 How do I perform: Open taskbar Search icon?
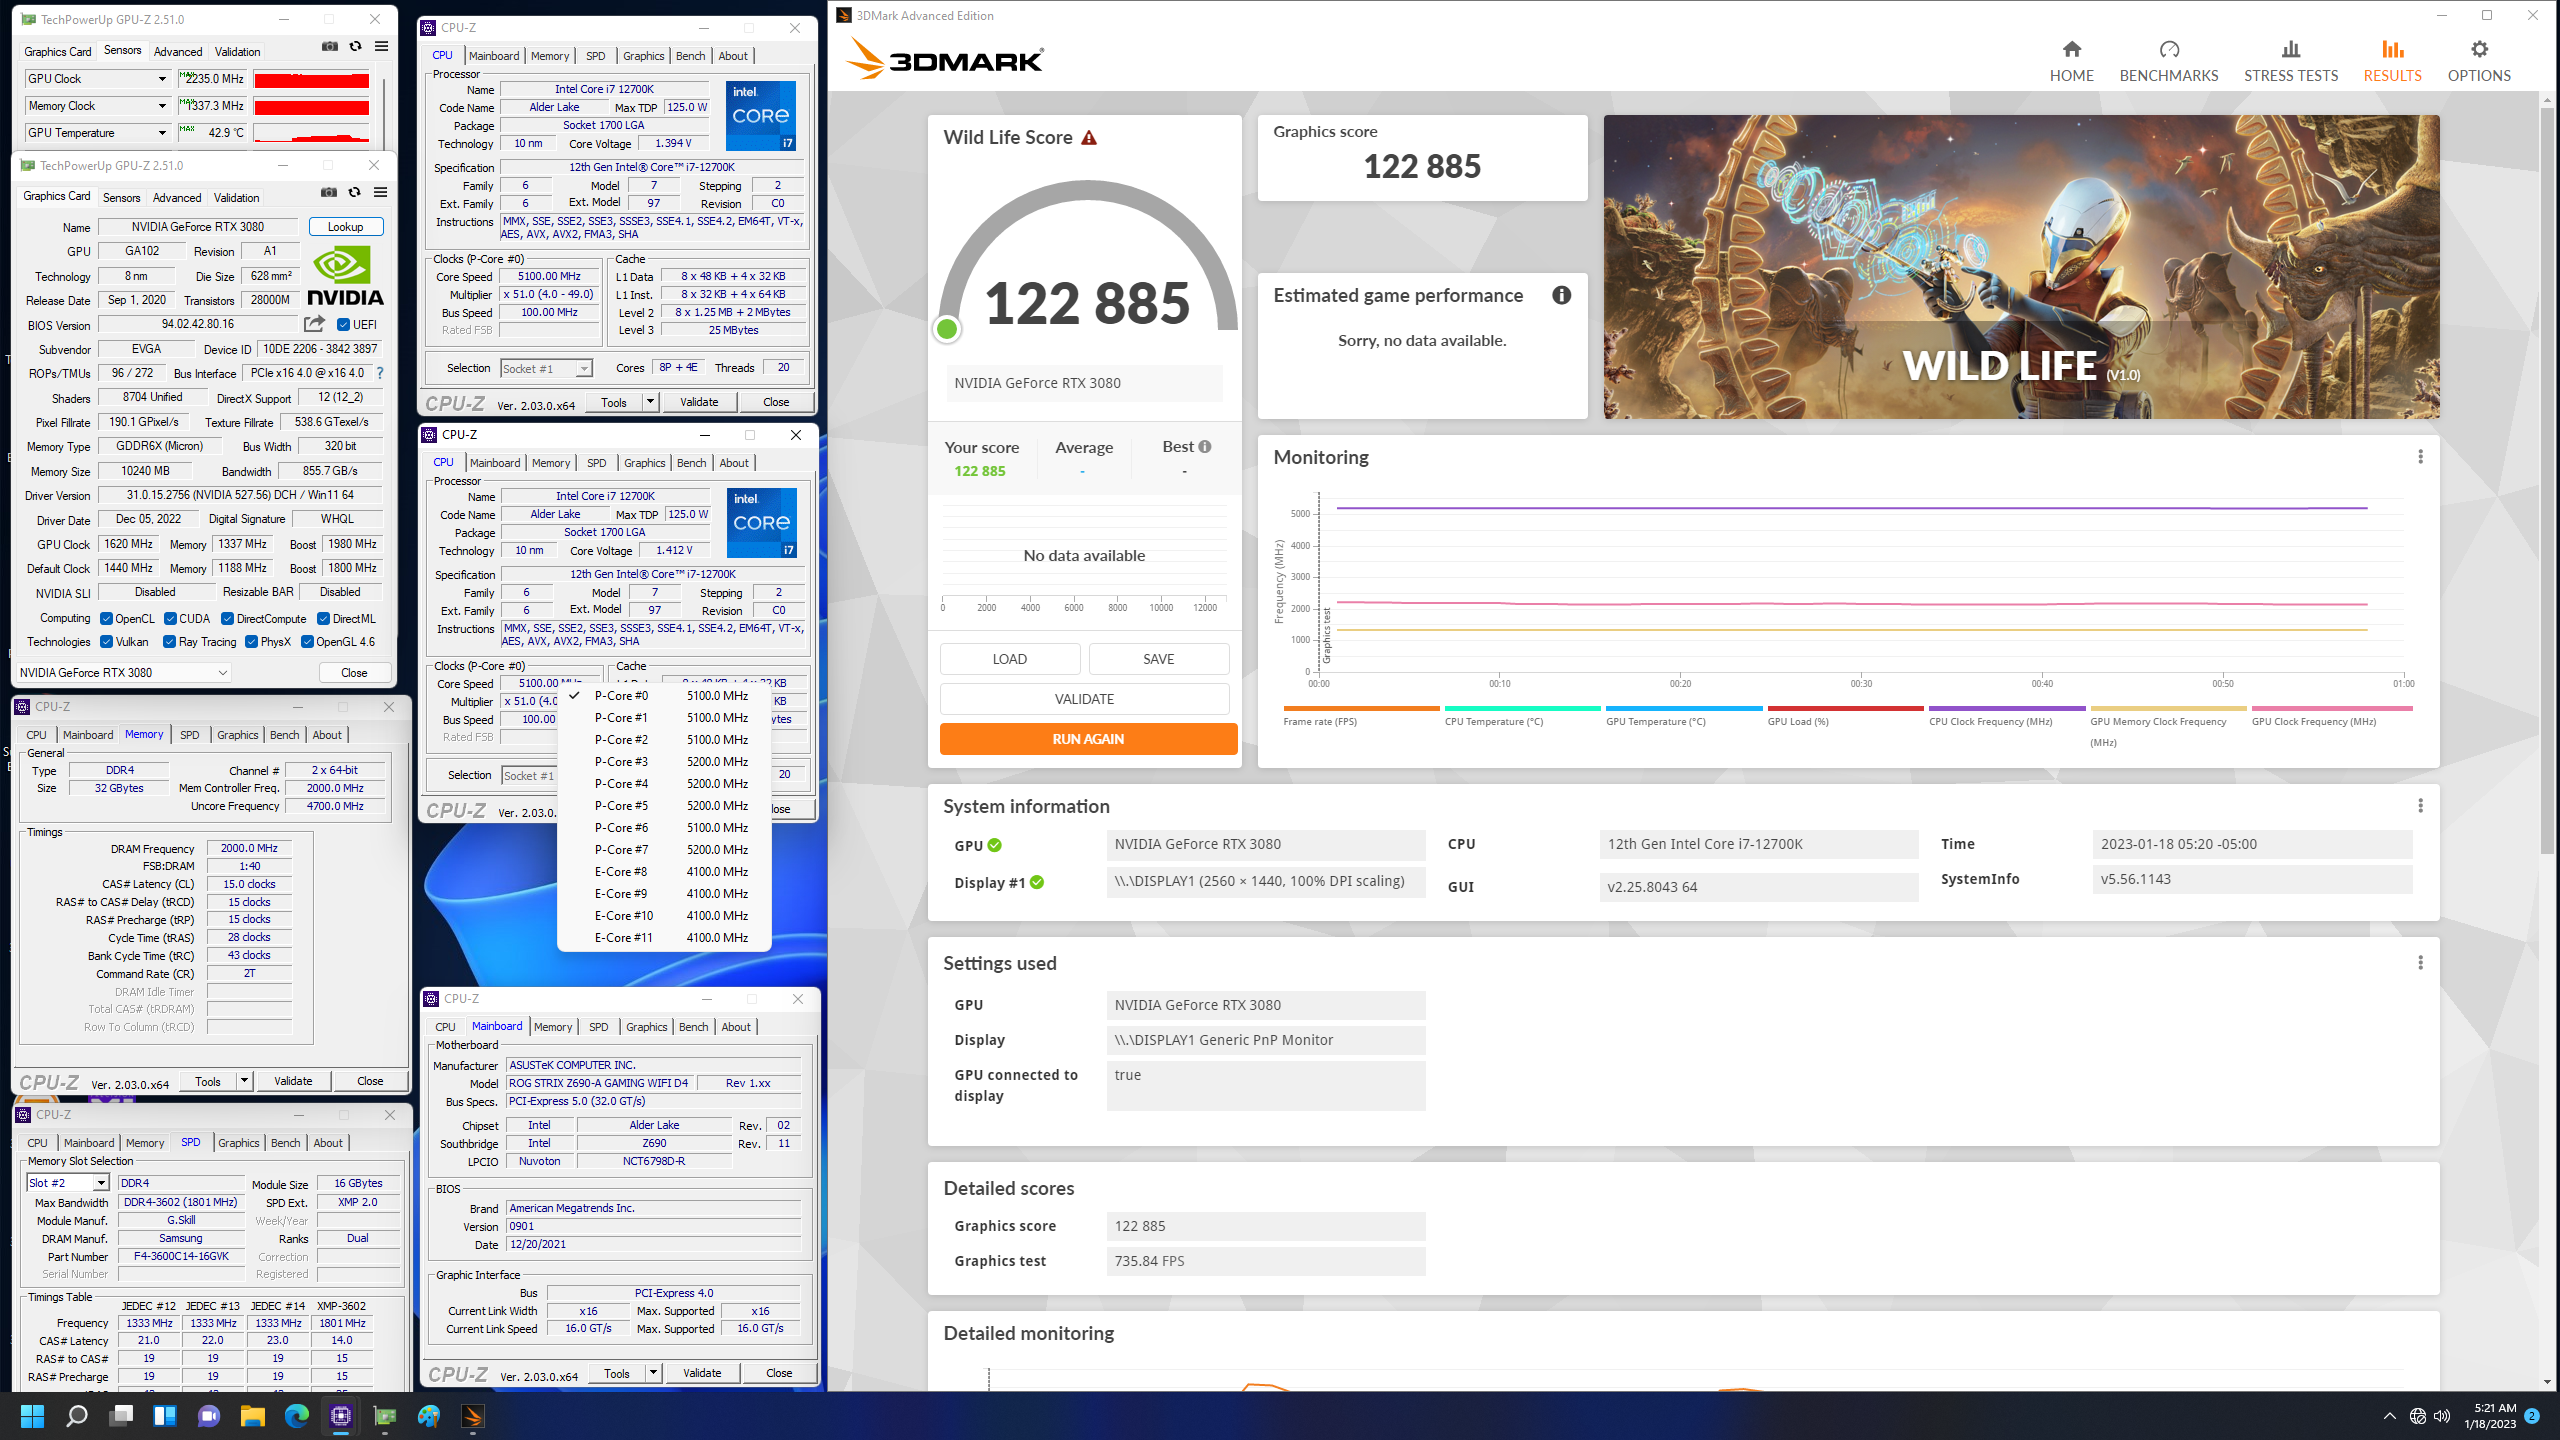(77, 1416)
